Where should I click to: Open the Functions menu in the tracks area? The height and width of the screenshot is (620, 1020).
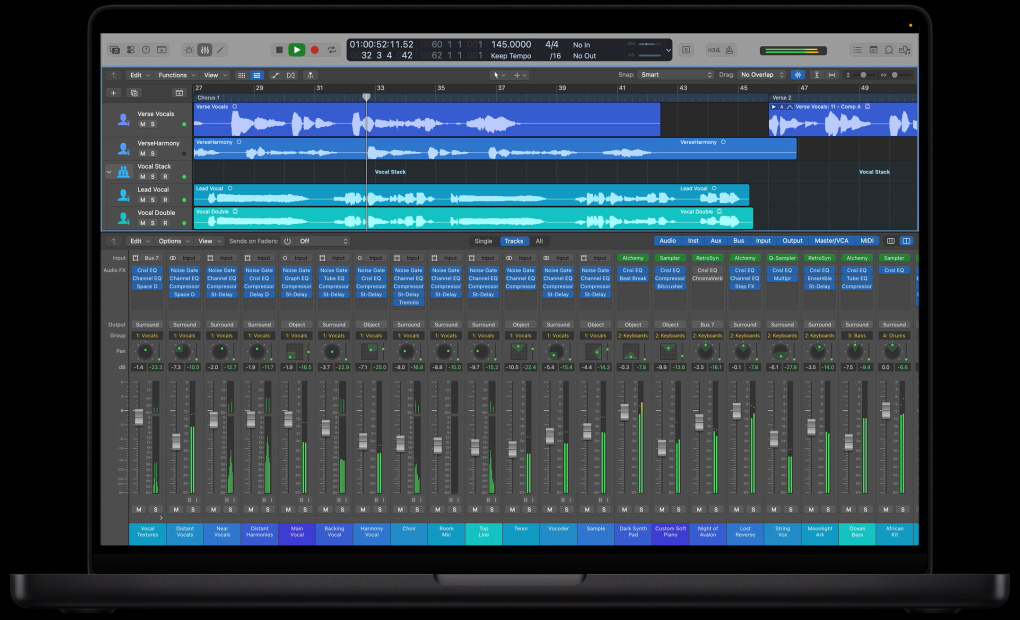pos(175,74)
